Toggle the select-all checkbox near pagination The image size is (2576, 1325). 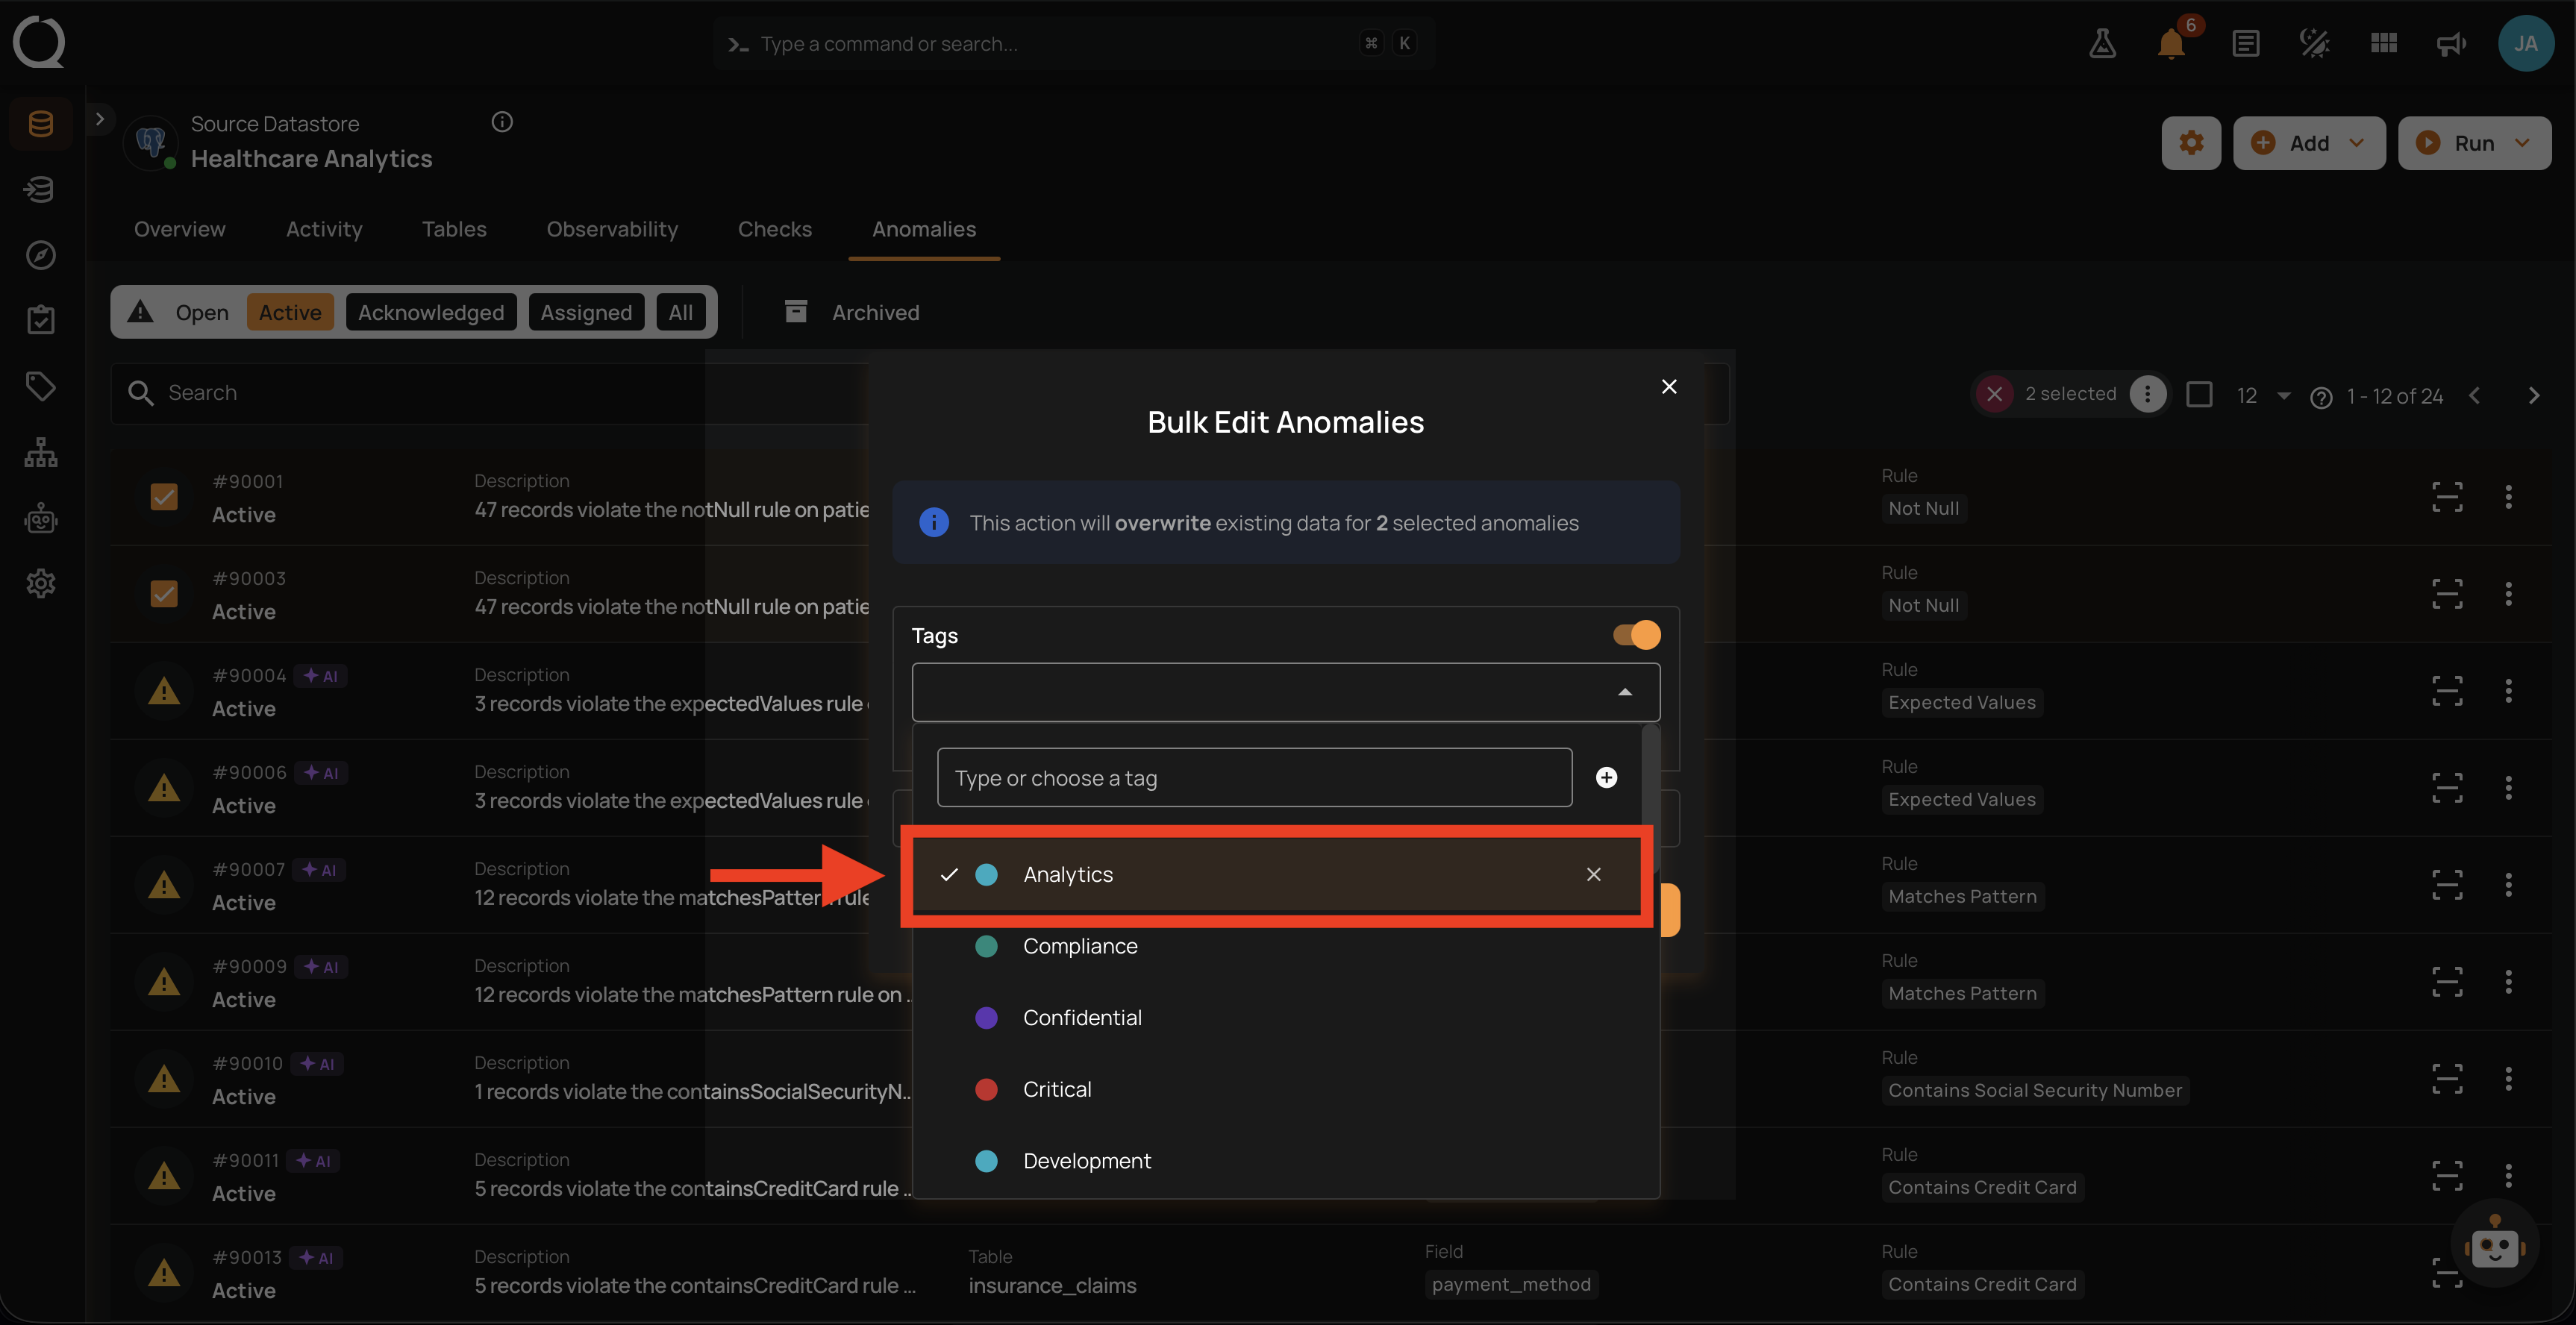pos(2199,394)
